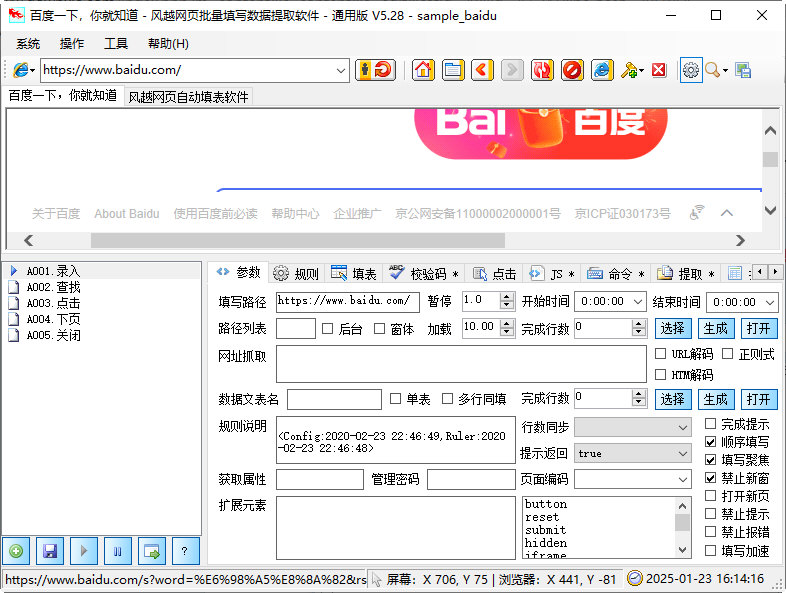Toggle the 后台 checkbox

(327, 328)
